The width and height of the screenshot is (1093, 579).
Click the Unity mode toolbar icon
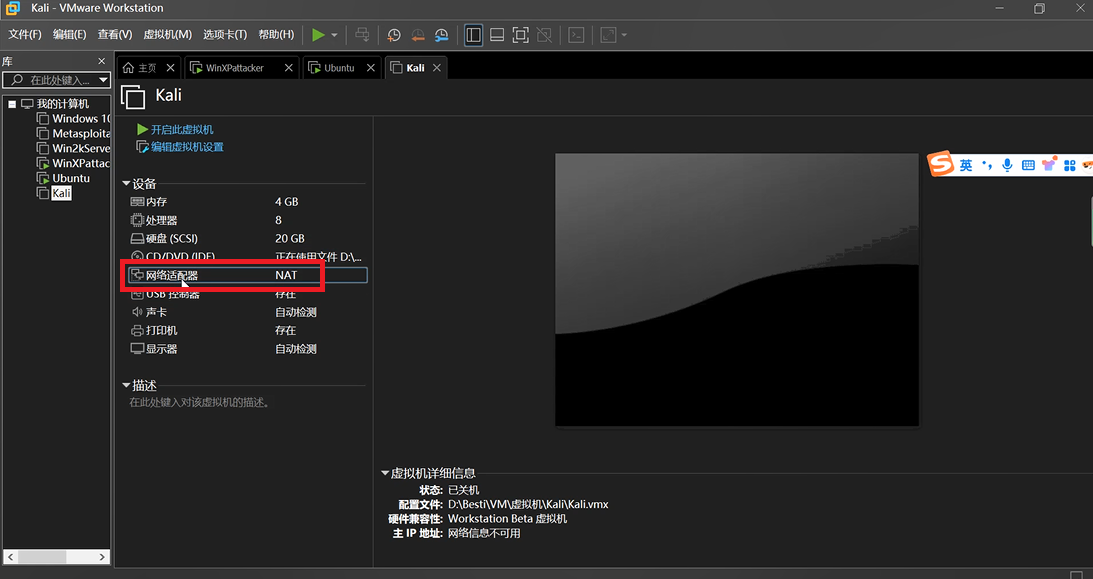544,35
